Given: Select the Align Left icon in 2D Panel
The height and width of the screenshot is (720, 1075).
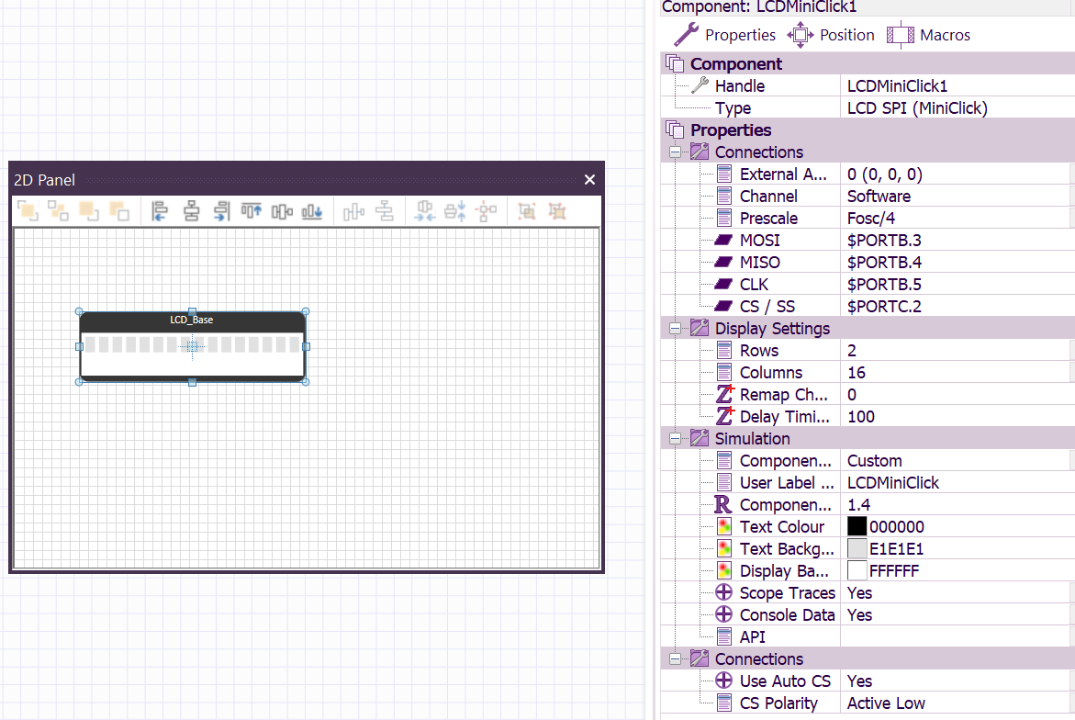Looking at the screenshot, I should coord(158,211).
